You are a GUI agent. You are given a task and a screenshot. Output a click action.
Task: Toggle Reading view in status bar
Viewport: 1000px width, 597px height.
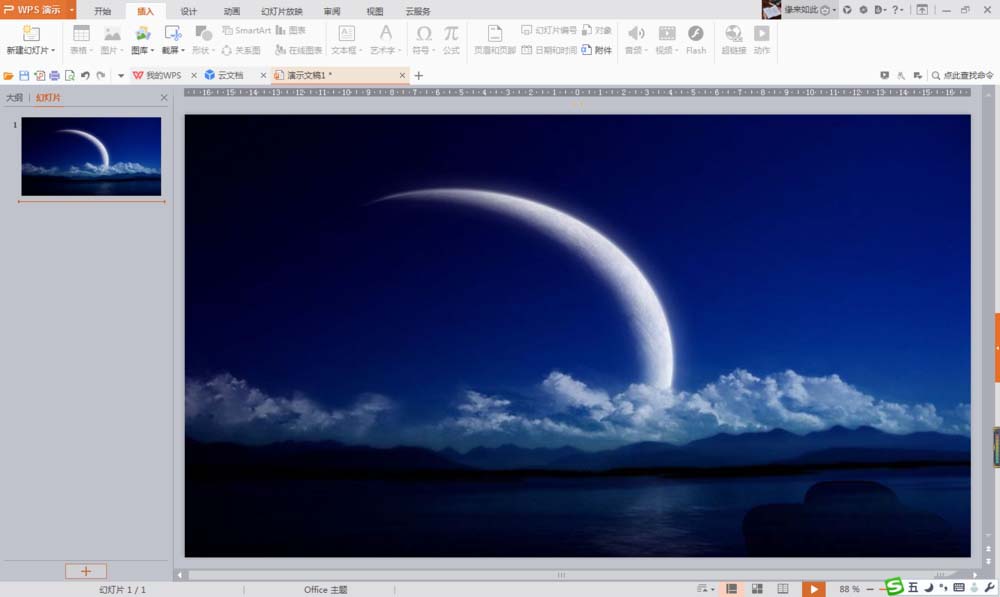point(783,589)
